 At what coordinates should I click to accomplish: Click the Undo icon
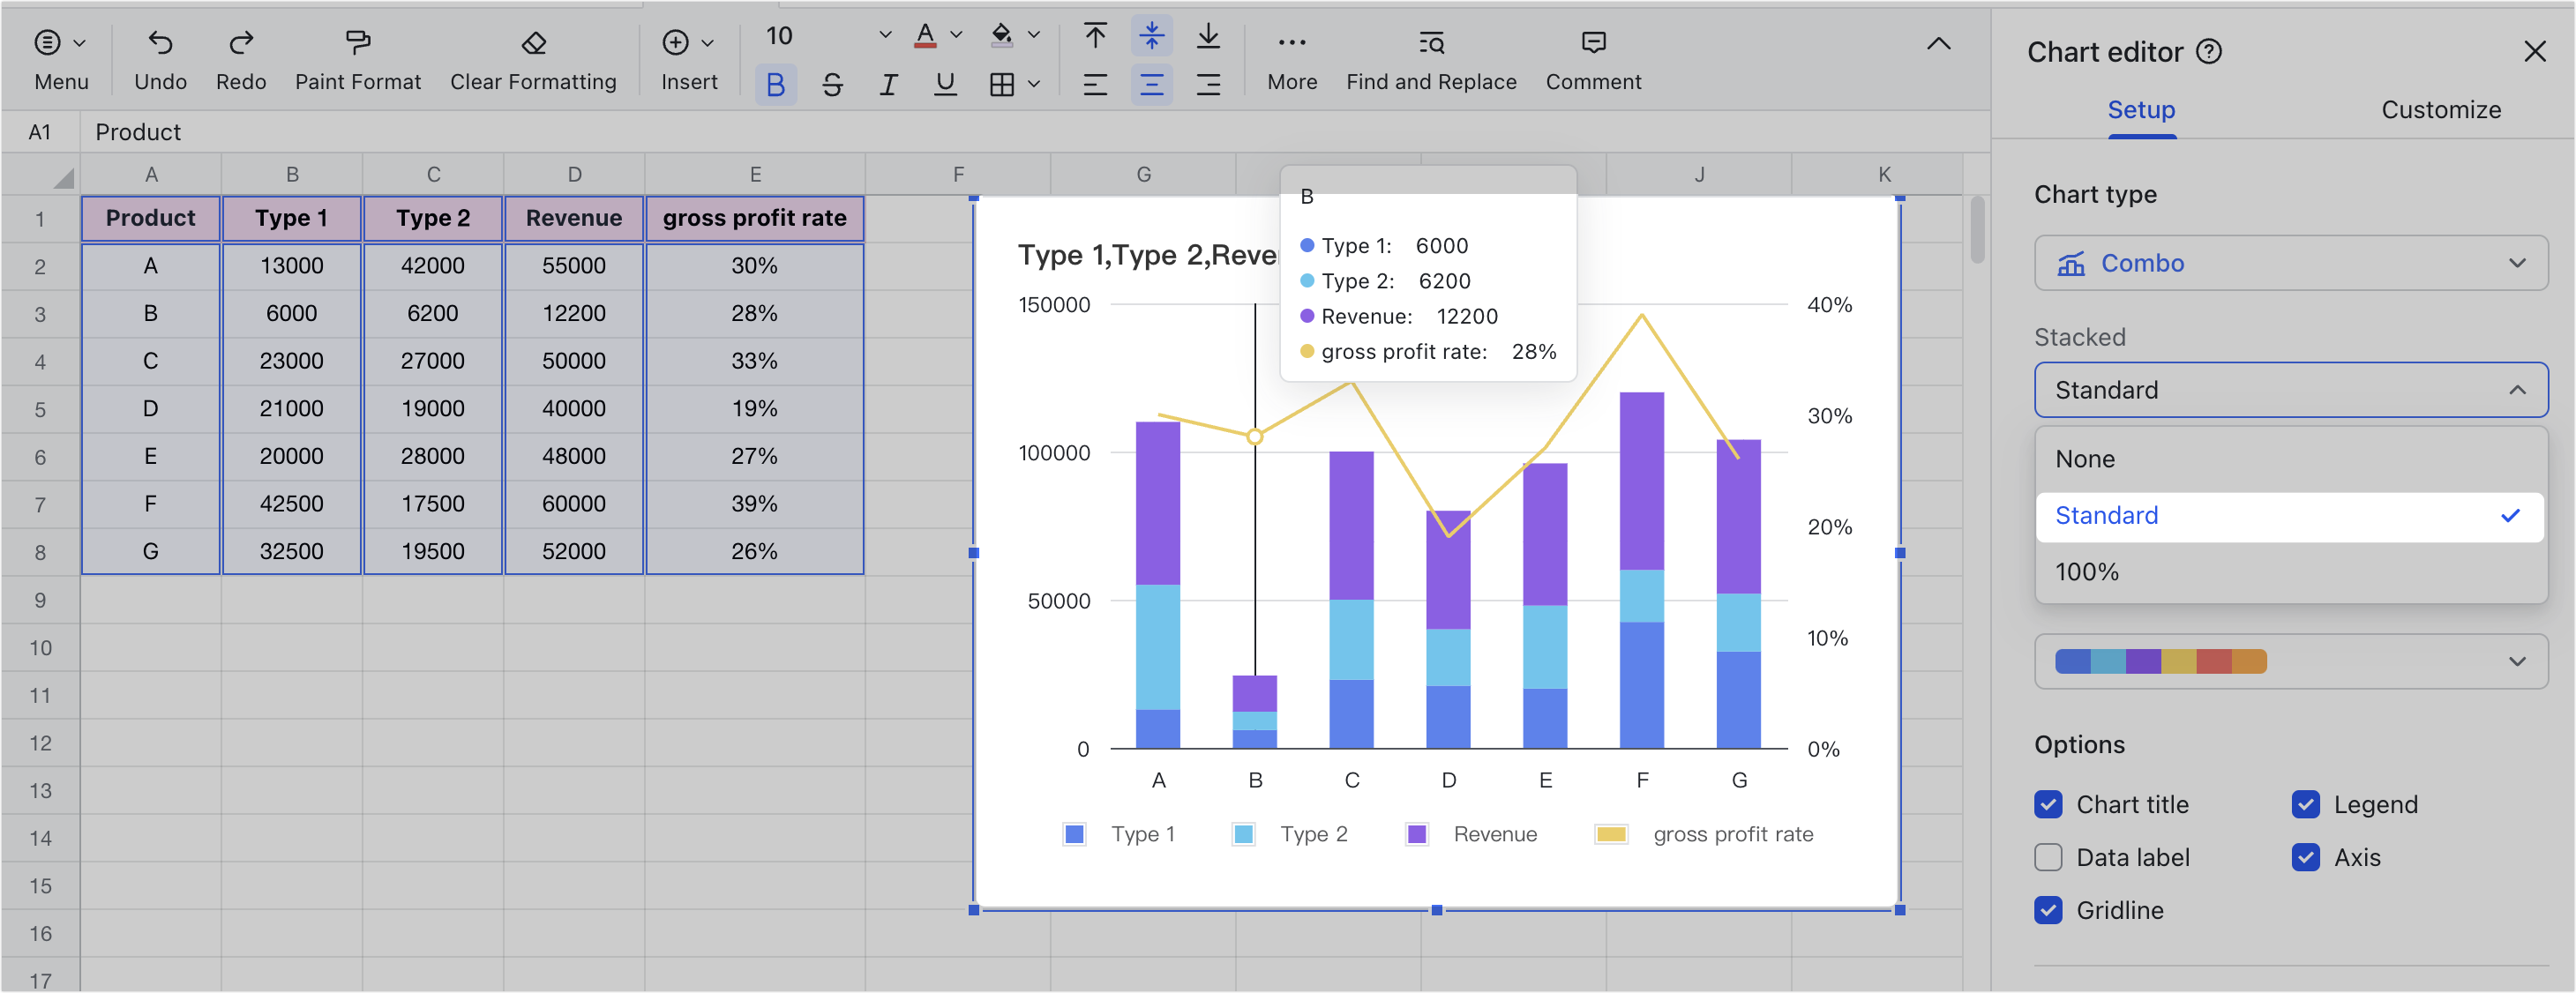[160, 43]
